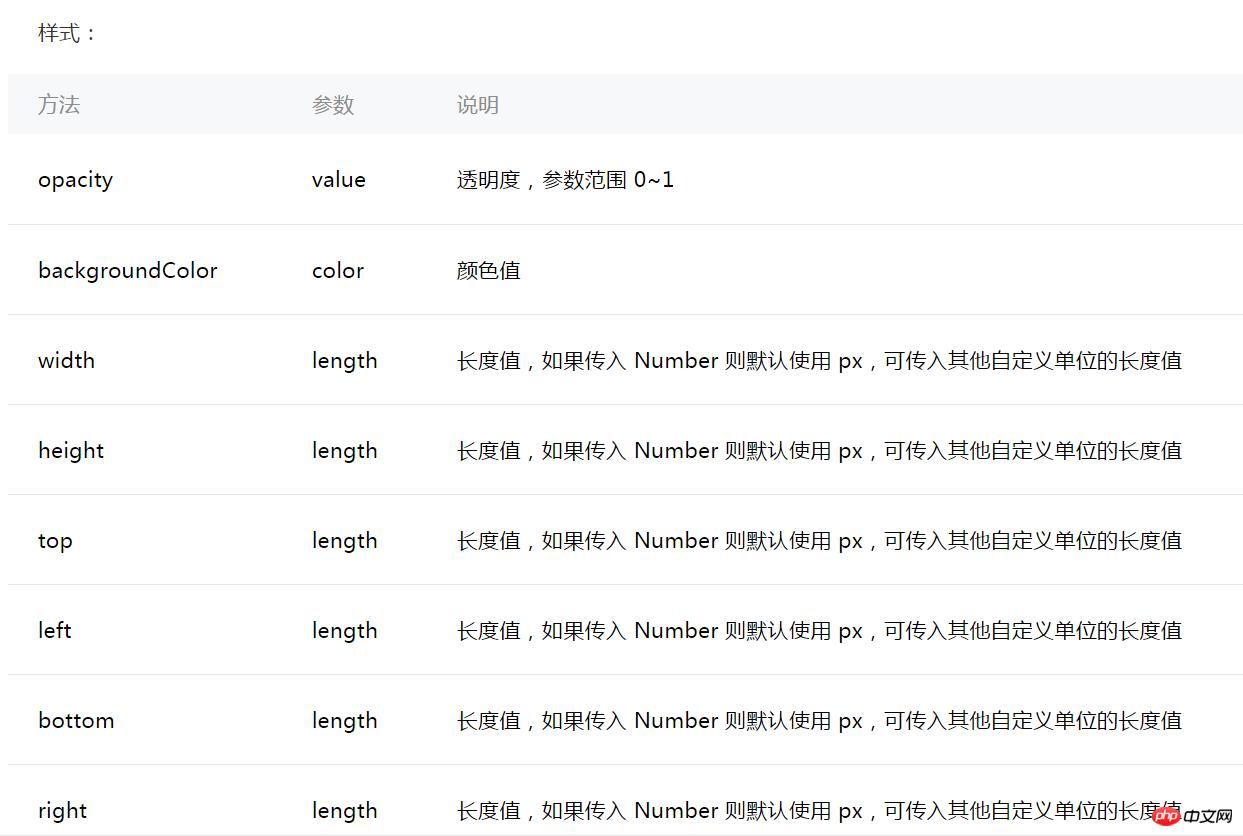The width and height of the screenshot is (1243, 836).
Task: Select the opacity method name
Action: (75, 180)
